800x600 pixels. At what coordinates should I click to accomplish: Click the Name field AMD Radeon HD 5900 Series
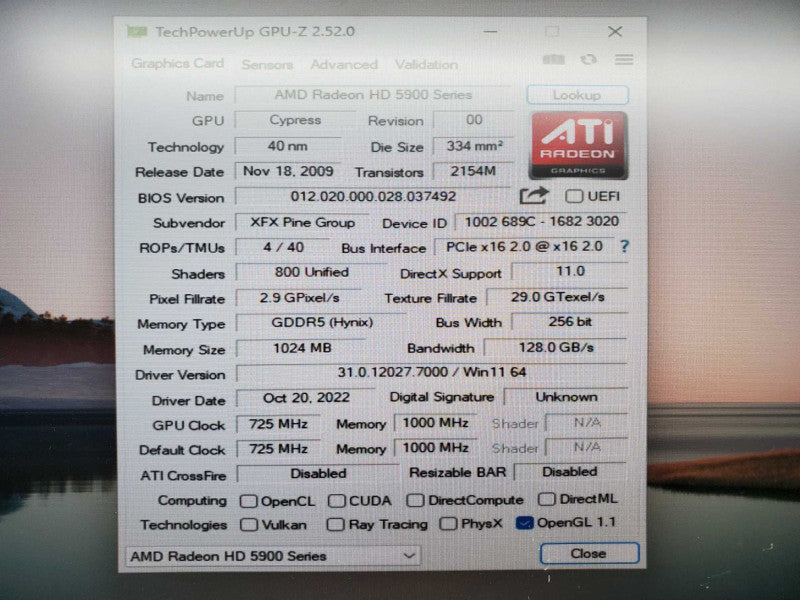tap(373, 95)
